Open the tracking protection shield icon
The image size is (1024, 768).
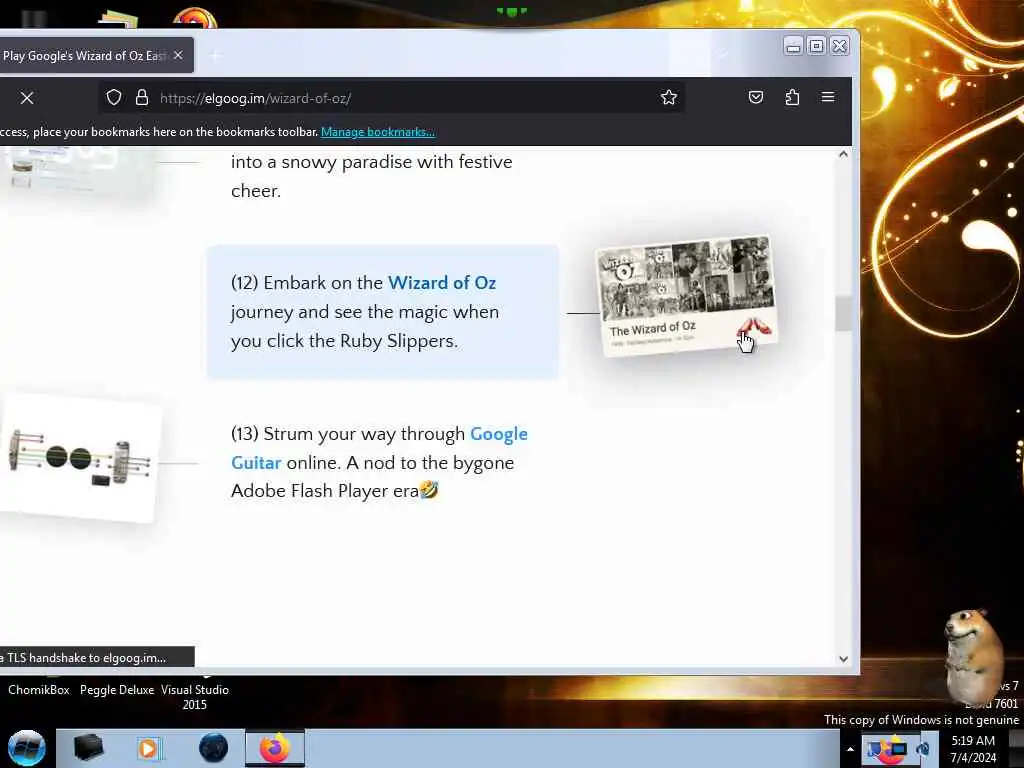(x=114, y=98)
